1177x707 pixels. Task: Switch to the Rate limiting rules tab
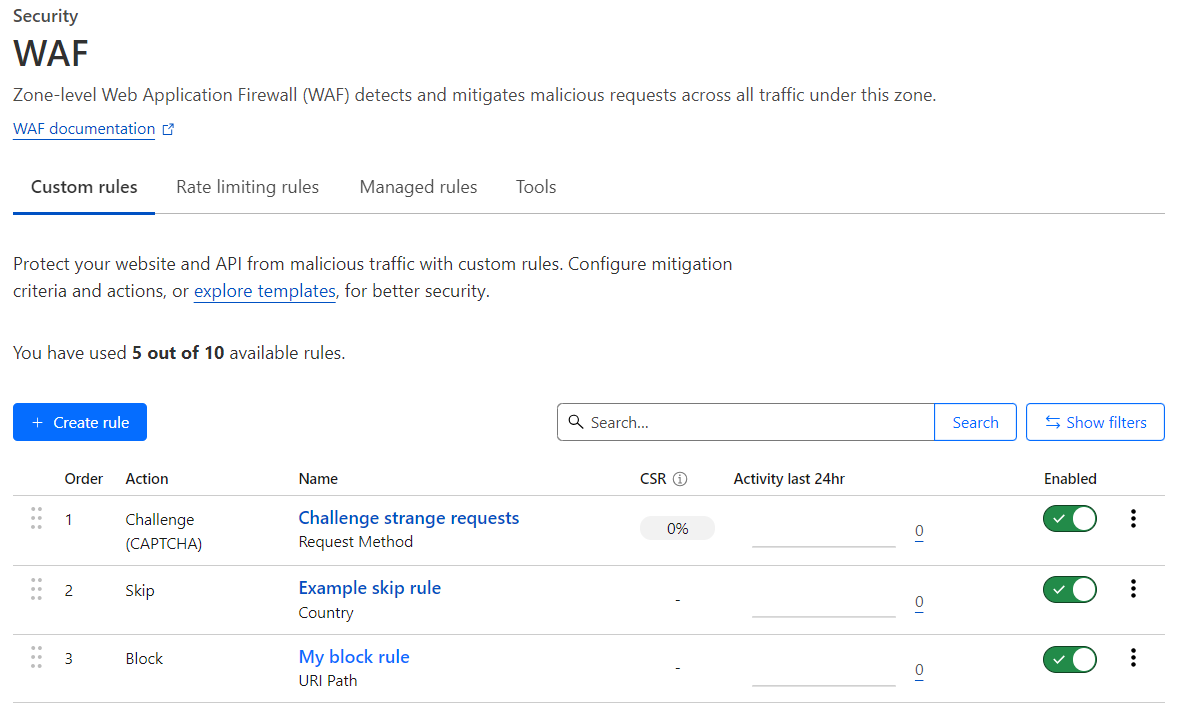coord(247,187)
